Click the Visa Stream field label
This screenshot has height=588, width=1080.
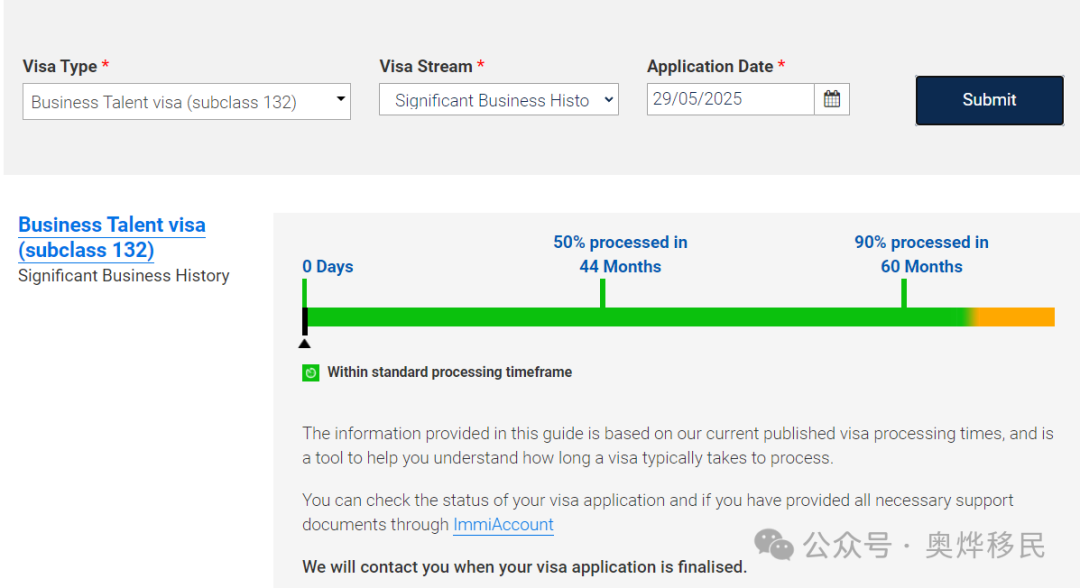tap(426, 66)
